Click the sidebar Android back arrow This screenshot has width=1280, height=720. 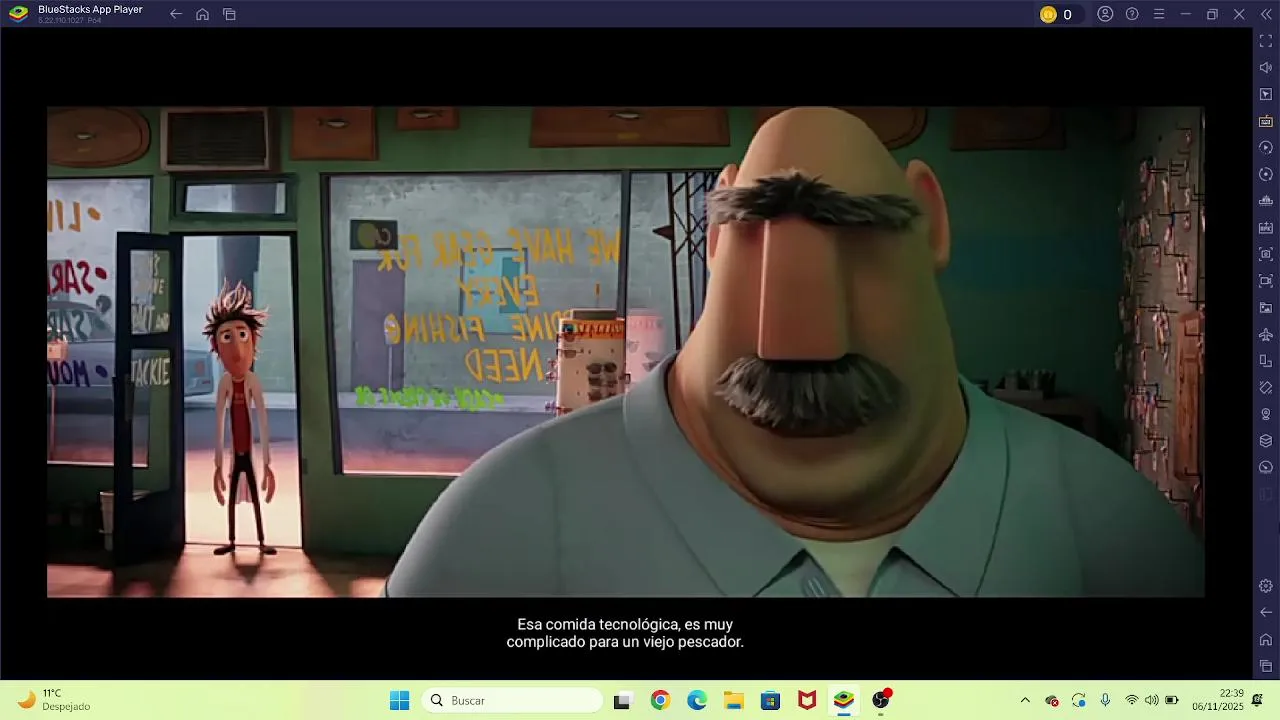coord(1266,612)
